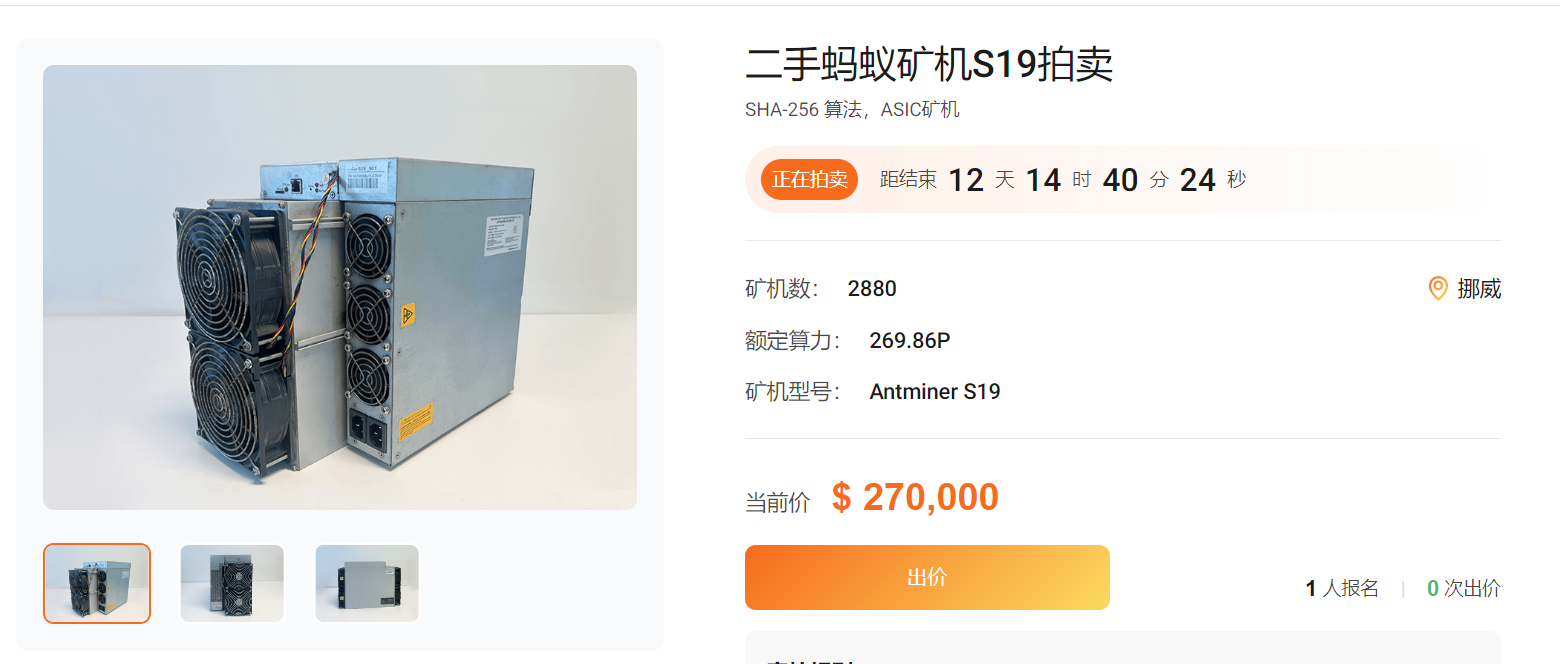1560x664 pixels.
Task: Click the countdown days value 12
Action: (966, 180)
